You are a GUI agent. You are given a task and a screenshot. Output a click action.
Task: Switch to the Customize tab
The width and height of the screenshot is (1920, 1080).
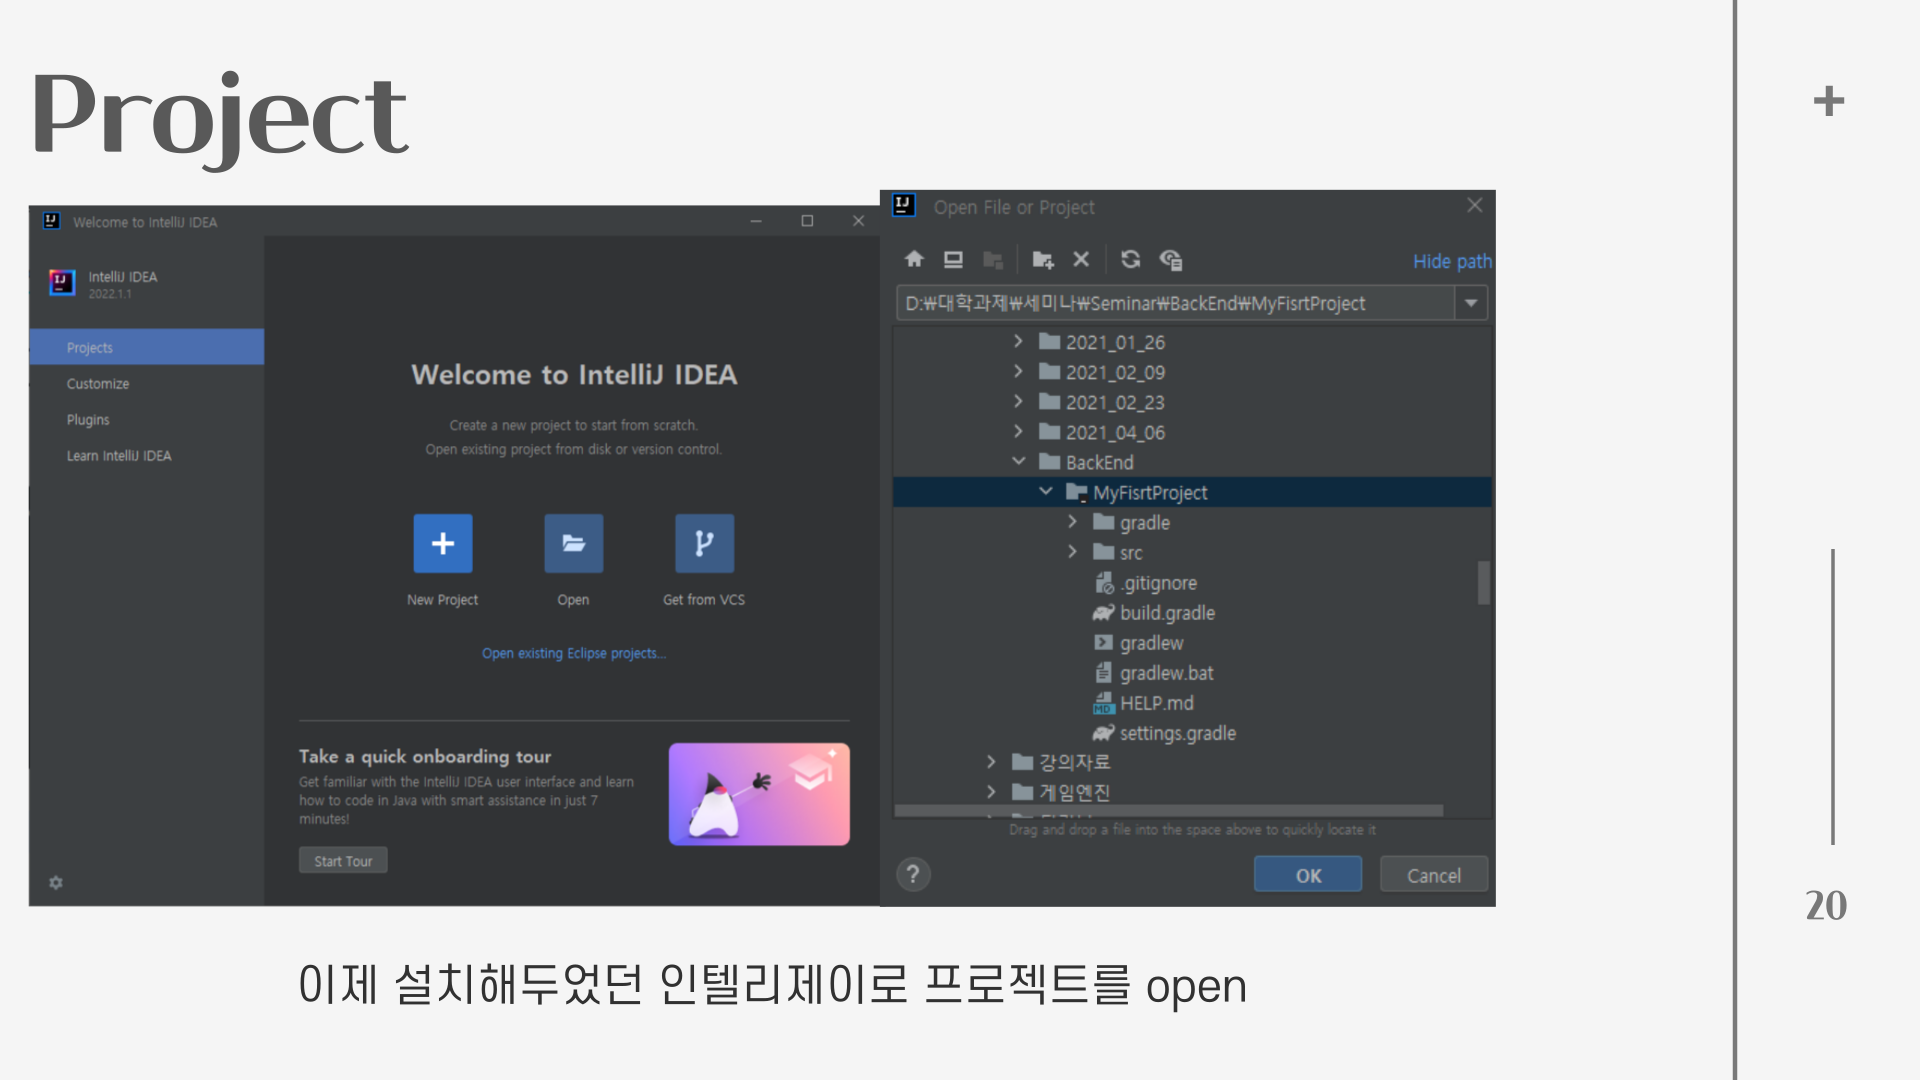[x=98, y=384]
